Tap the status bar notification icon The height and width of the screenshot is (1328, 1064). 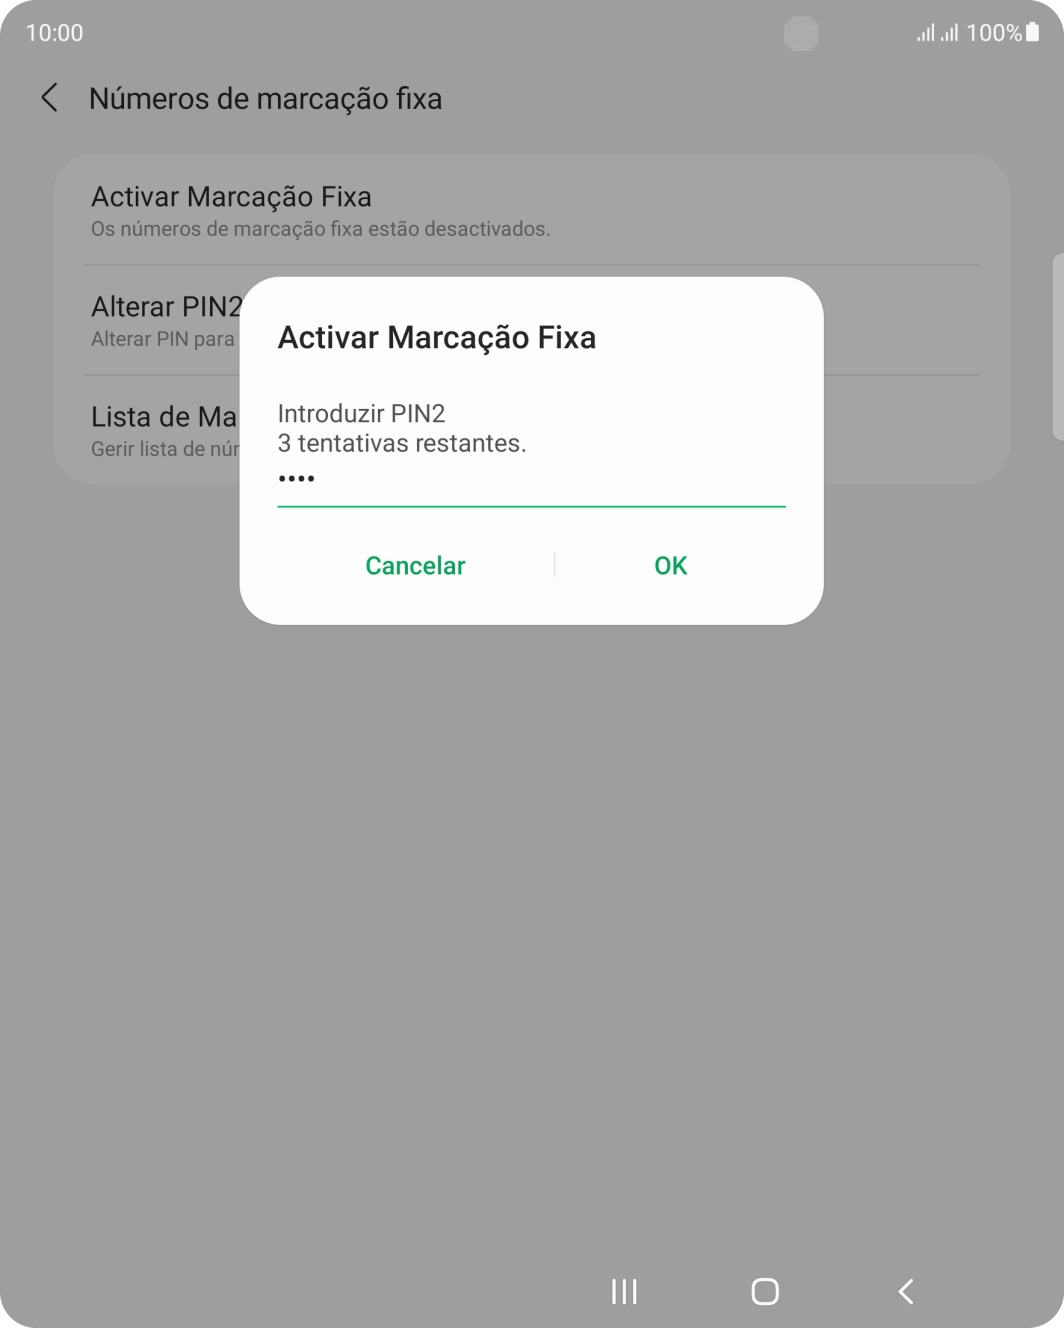pos(801,34)
